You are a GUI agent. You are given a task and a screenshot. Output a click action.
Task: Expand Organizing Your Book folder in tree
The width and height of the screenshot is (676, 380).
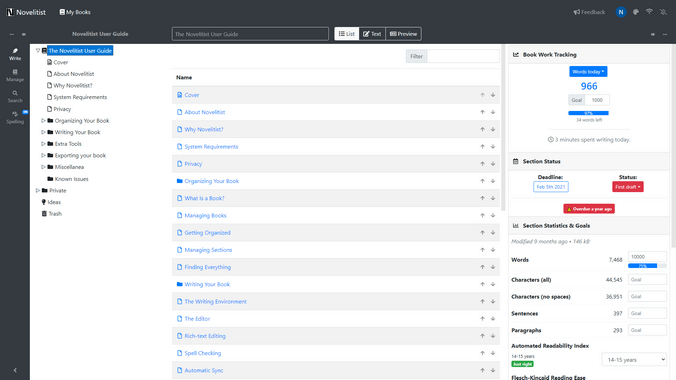click(x=43, y=121)
